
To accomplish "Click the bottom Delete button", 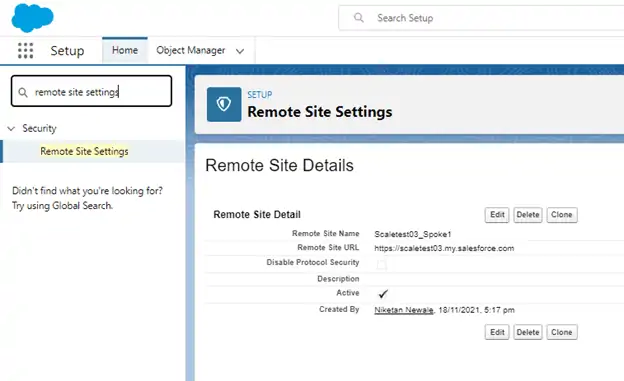I will [x=528, y=332].
